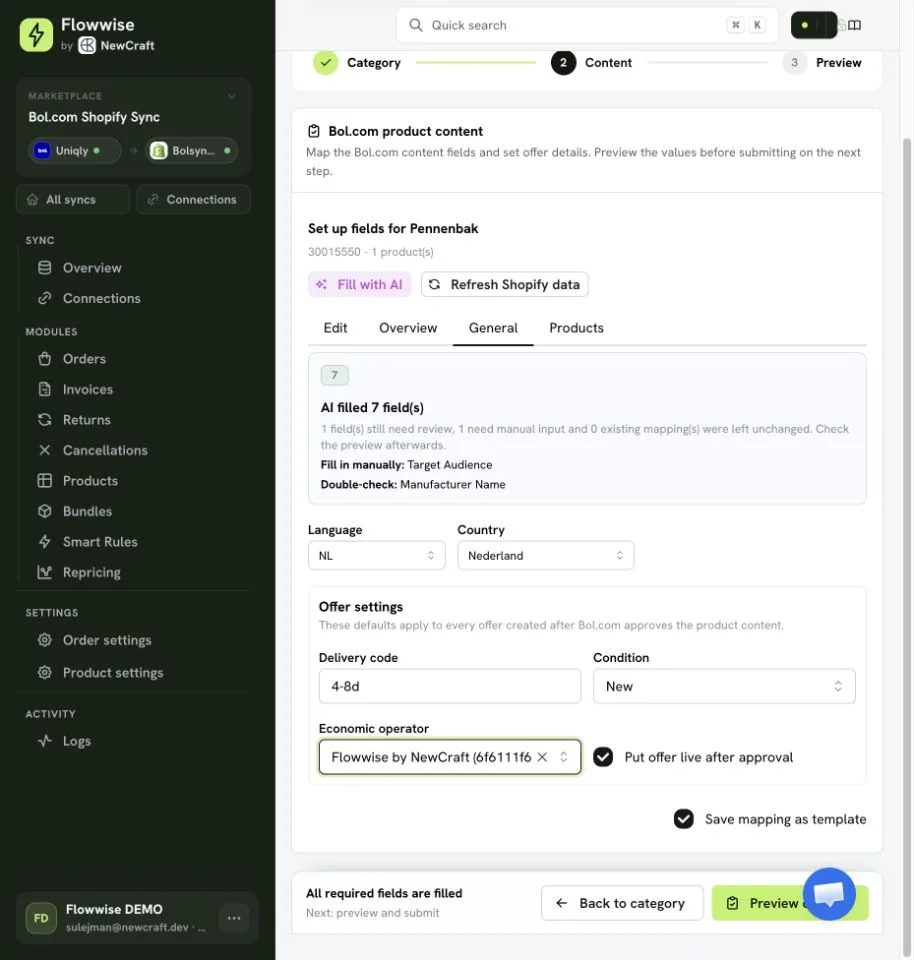The height and width of the screenshot is (960, 914).
Task: Toggle the dark status pill in header
Action: click(x=814, y=25)
